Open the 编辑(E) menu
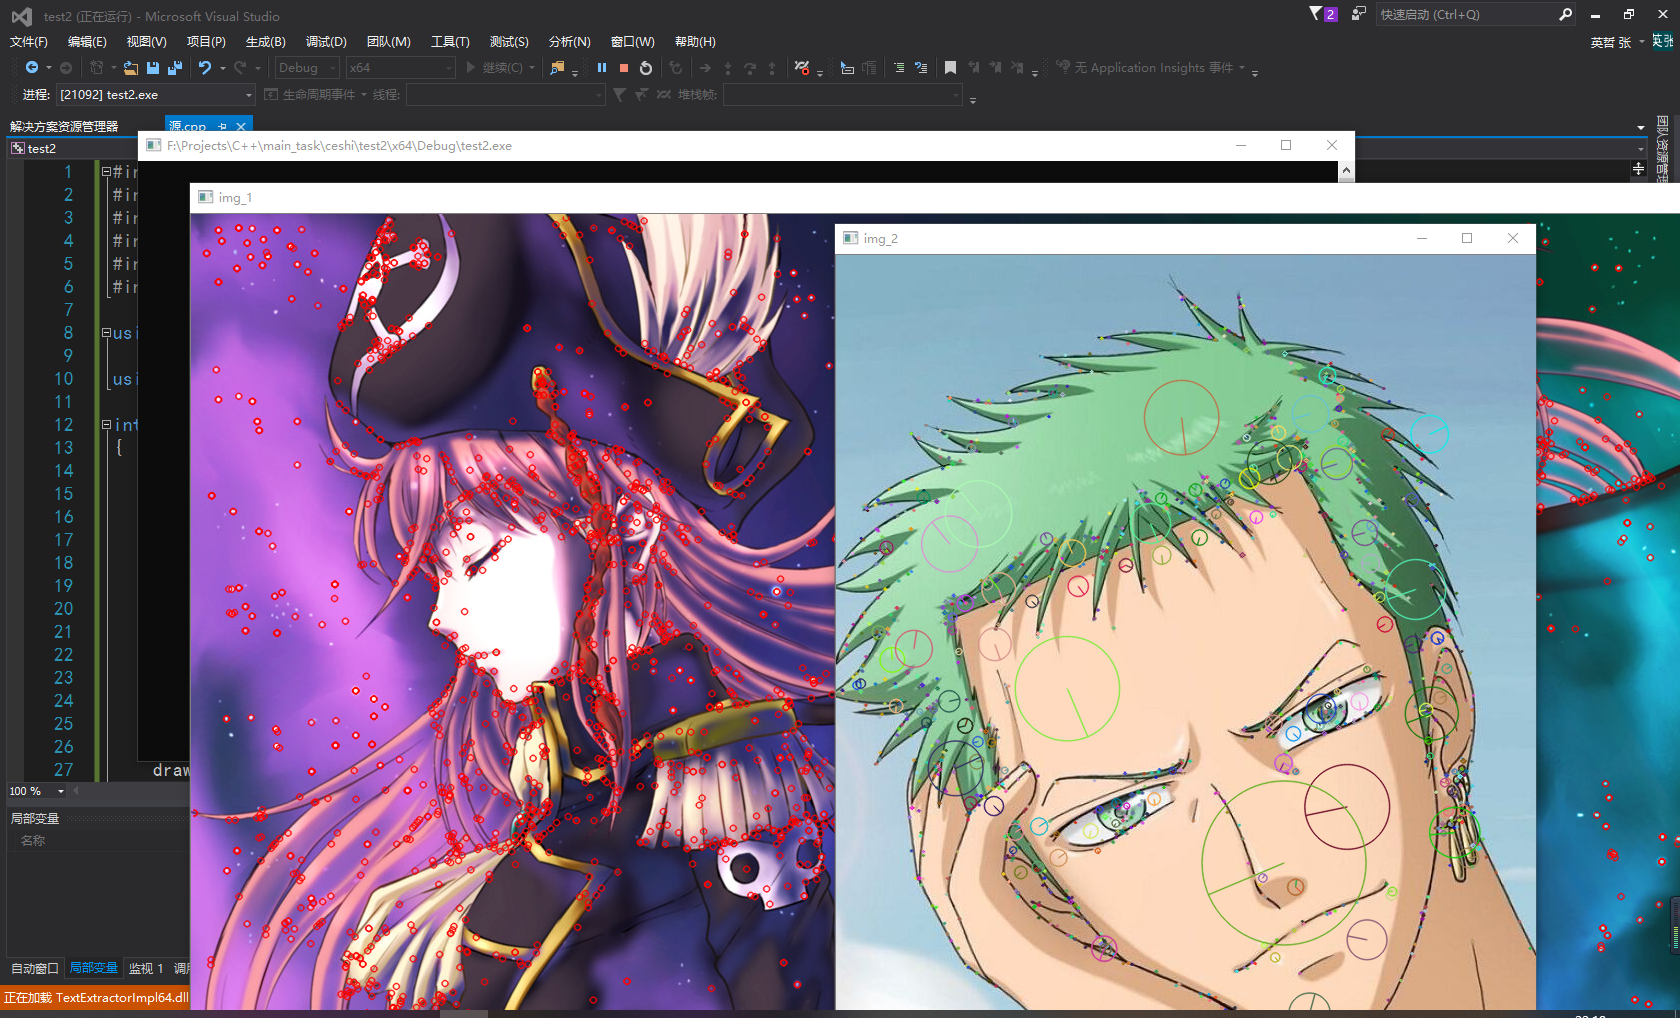1680x1018 pixels. point(87,41)
